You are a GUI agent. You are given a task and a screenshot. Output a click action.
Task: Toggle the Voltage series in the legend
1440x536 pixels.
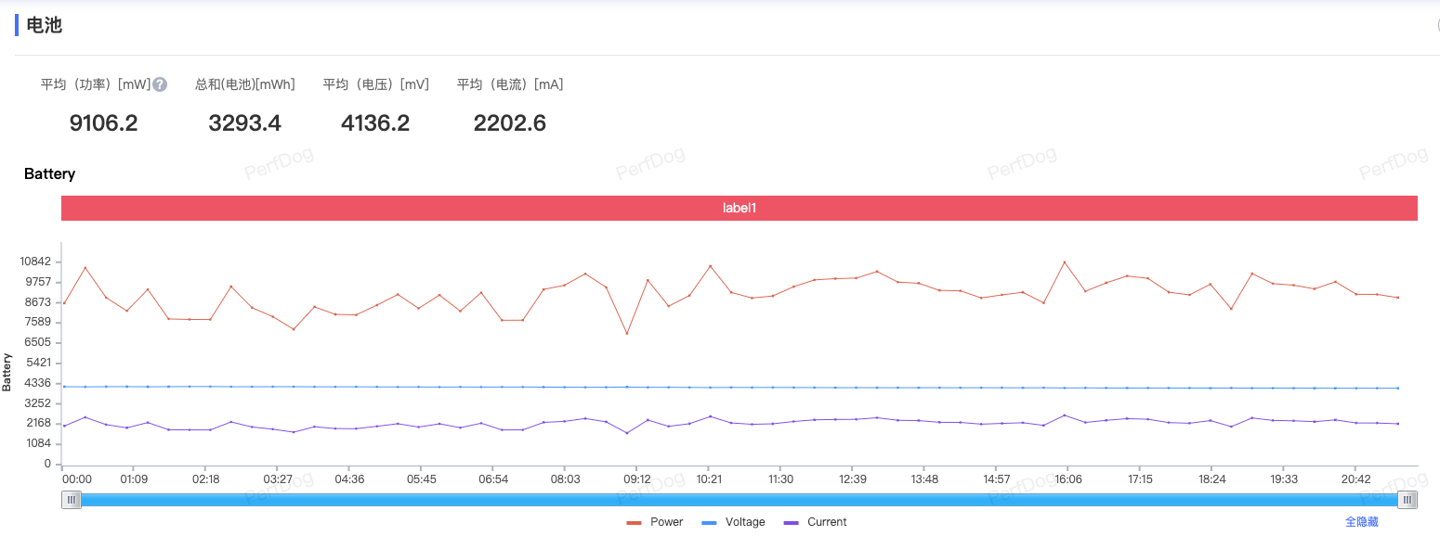[x=744, y=522]
